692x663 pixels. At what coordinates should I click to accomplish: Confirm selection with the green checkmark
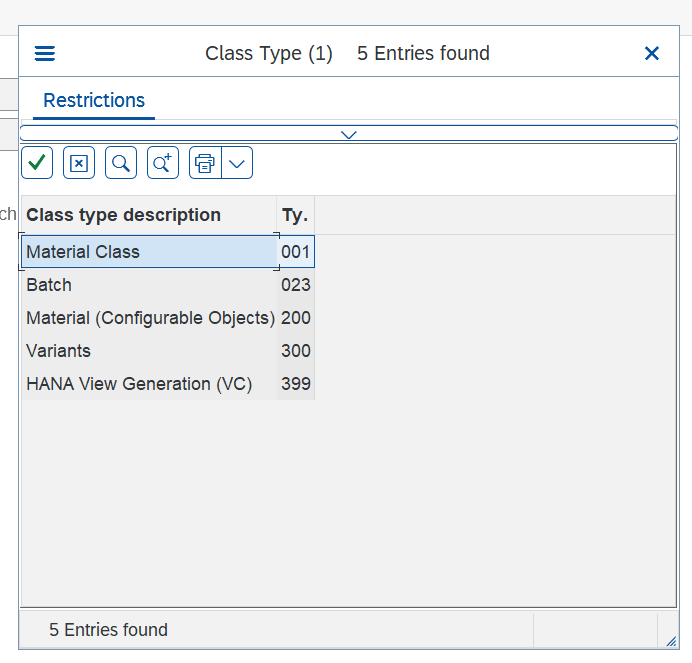(37, 162)
